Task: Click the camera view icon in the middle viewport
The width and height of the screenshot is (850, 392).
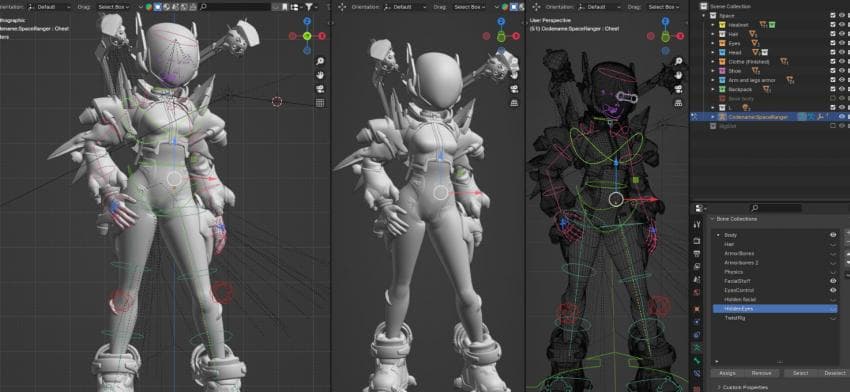Action: 513,89
